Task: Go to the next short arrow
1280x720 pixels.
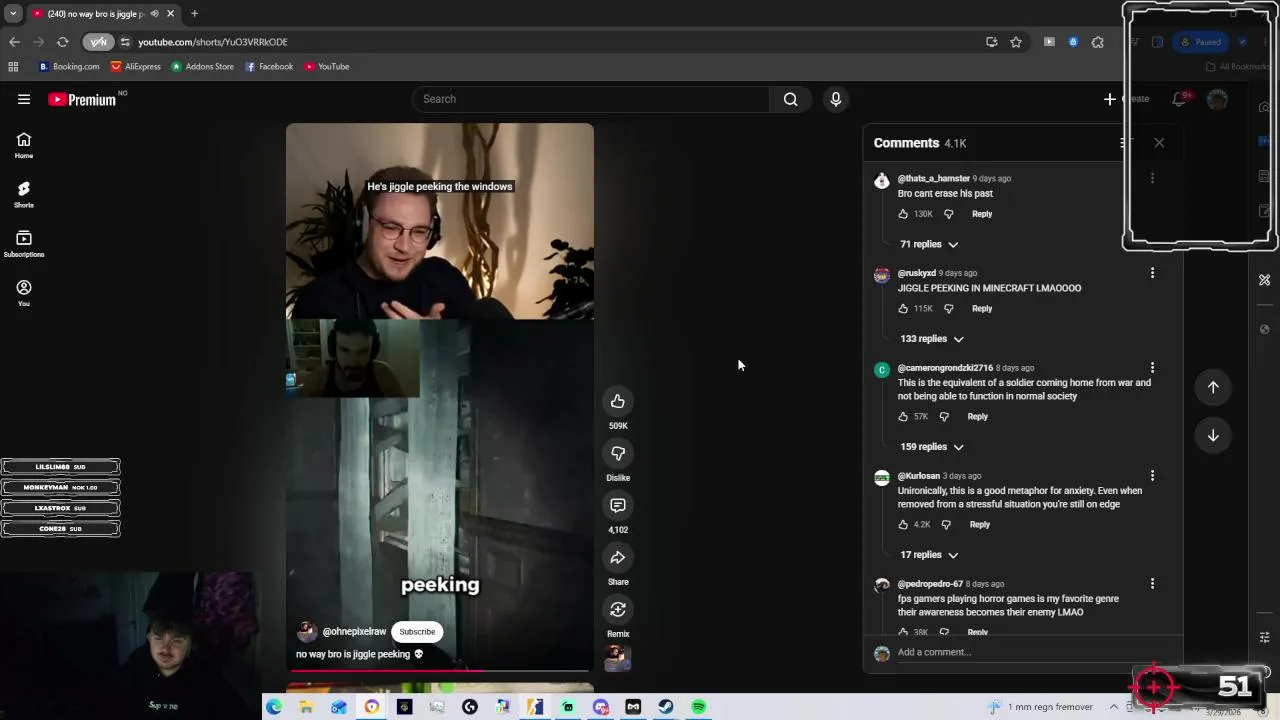Action: pyautogui.click(x=1213, y=435)
